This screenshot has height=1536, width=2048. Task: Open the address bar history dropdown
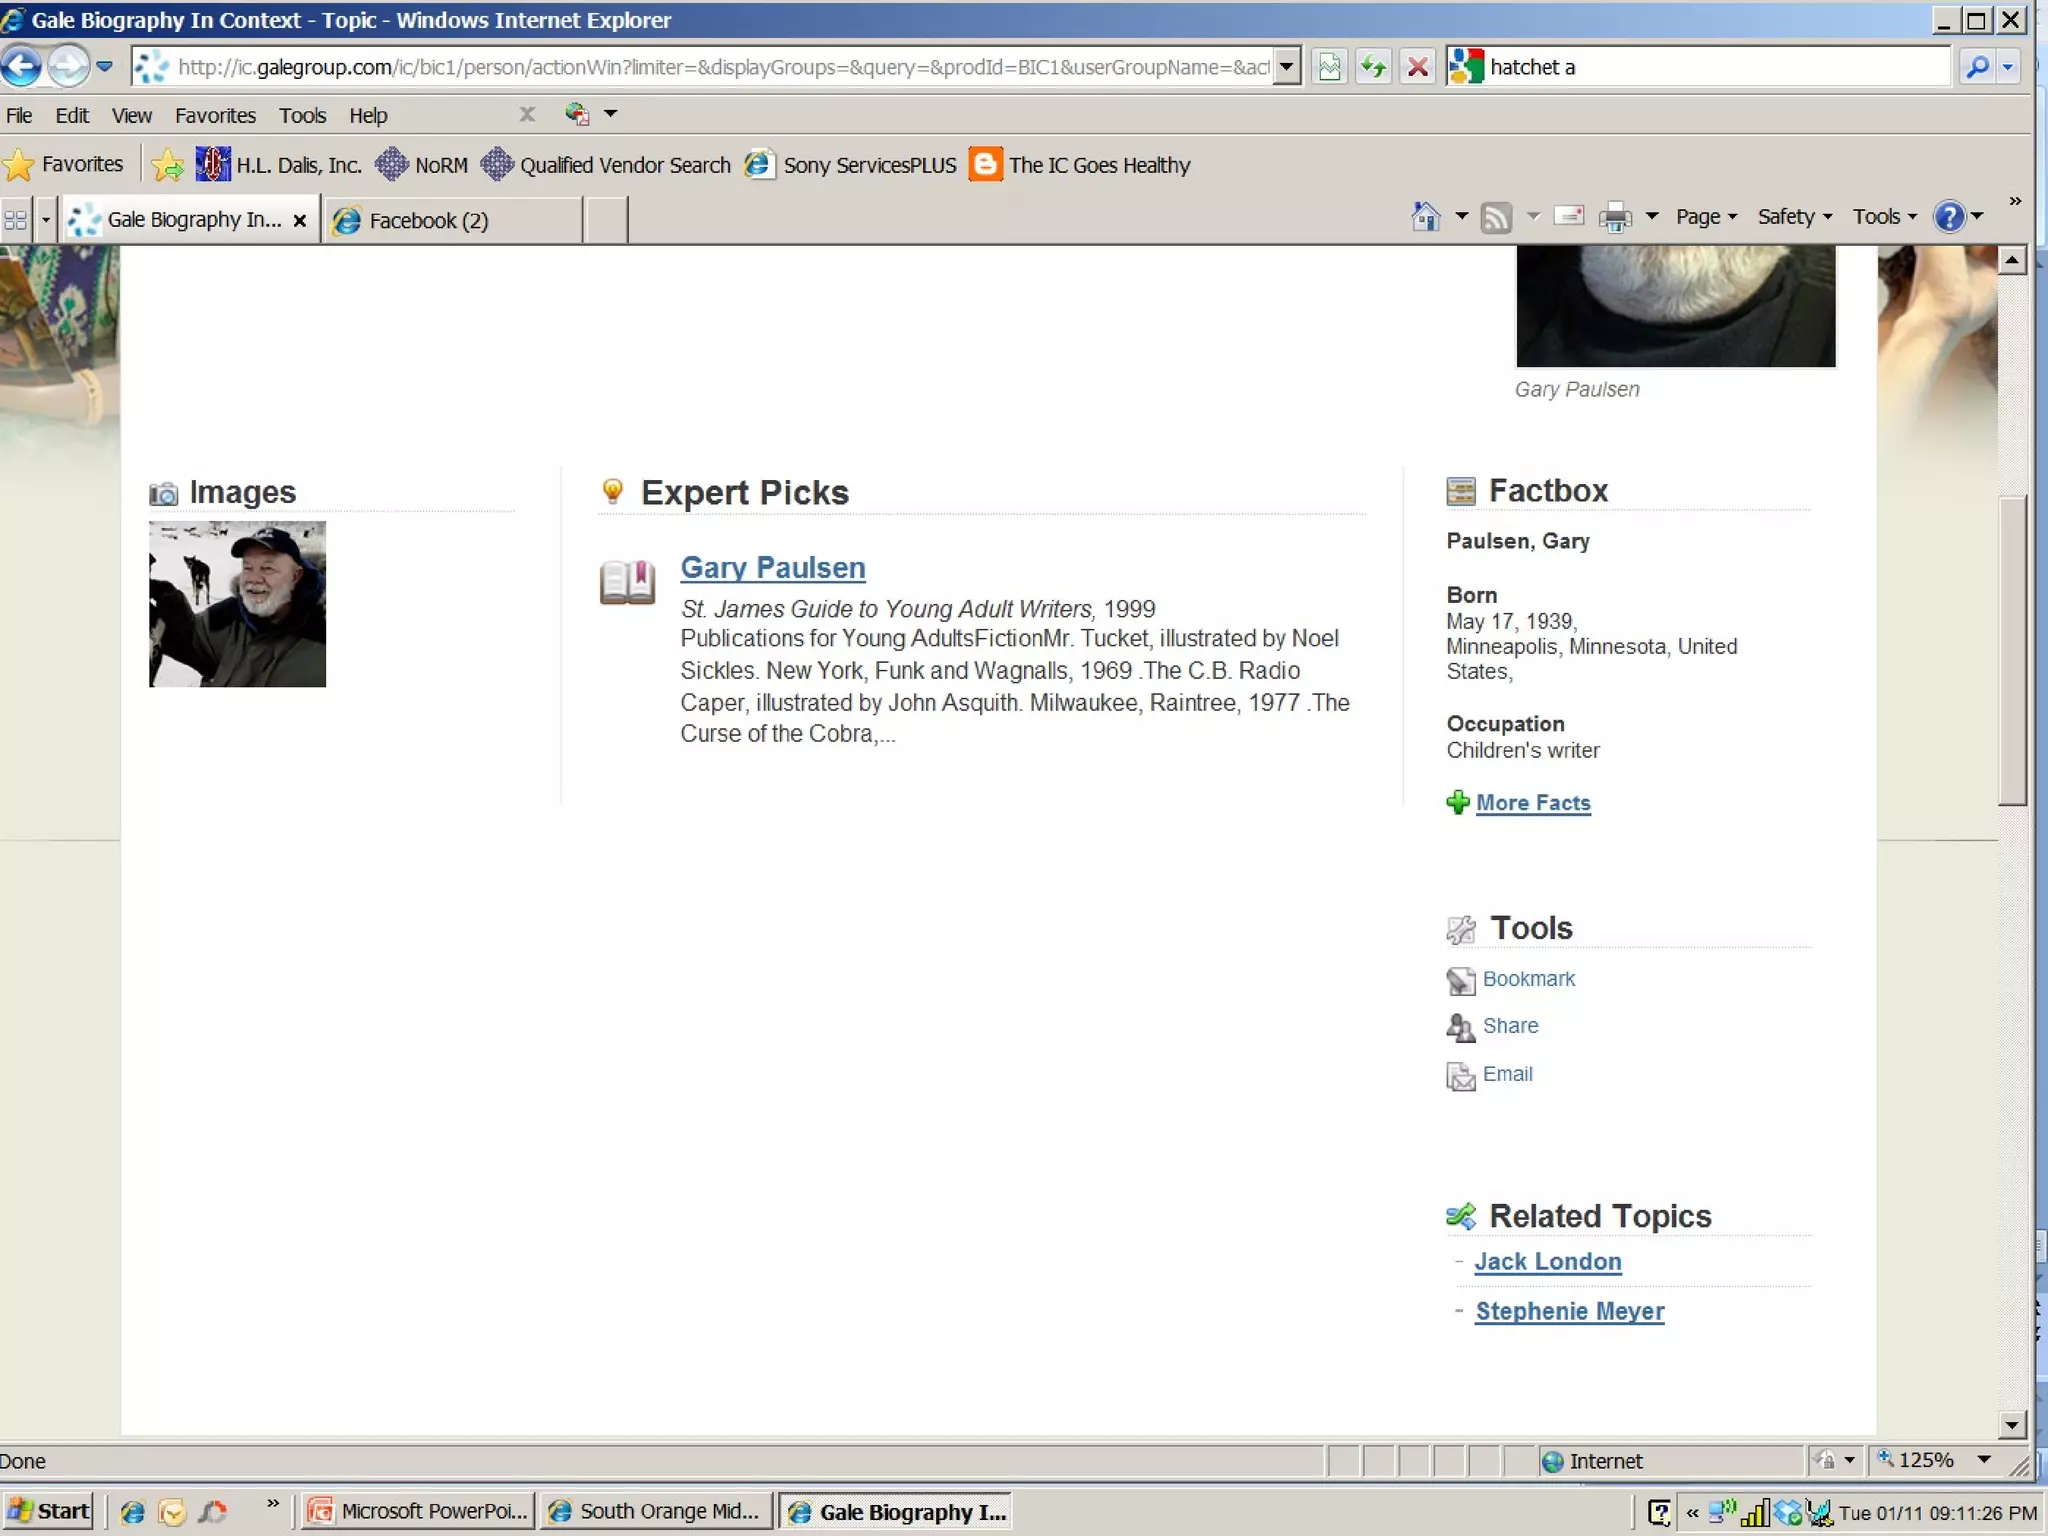pyautogui.click(x=1287, y=67)
